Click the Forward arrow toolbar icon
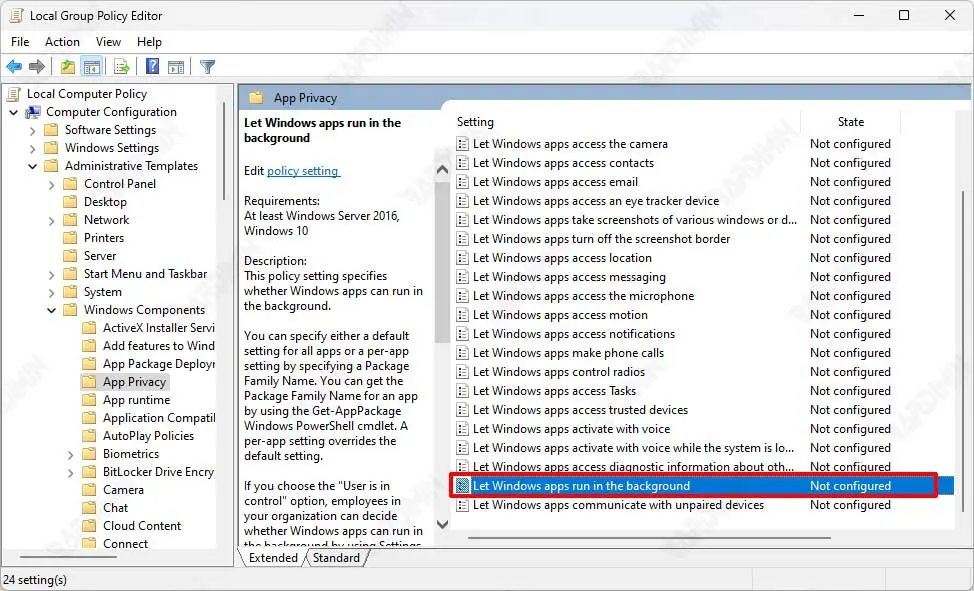The height and width of the screenshot is (591, 974). (x=37, y=66)
